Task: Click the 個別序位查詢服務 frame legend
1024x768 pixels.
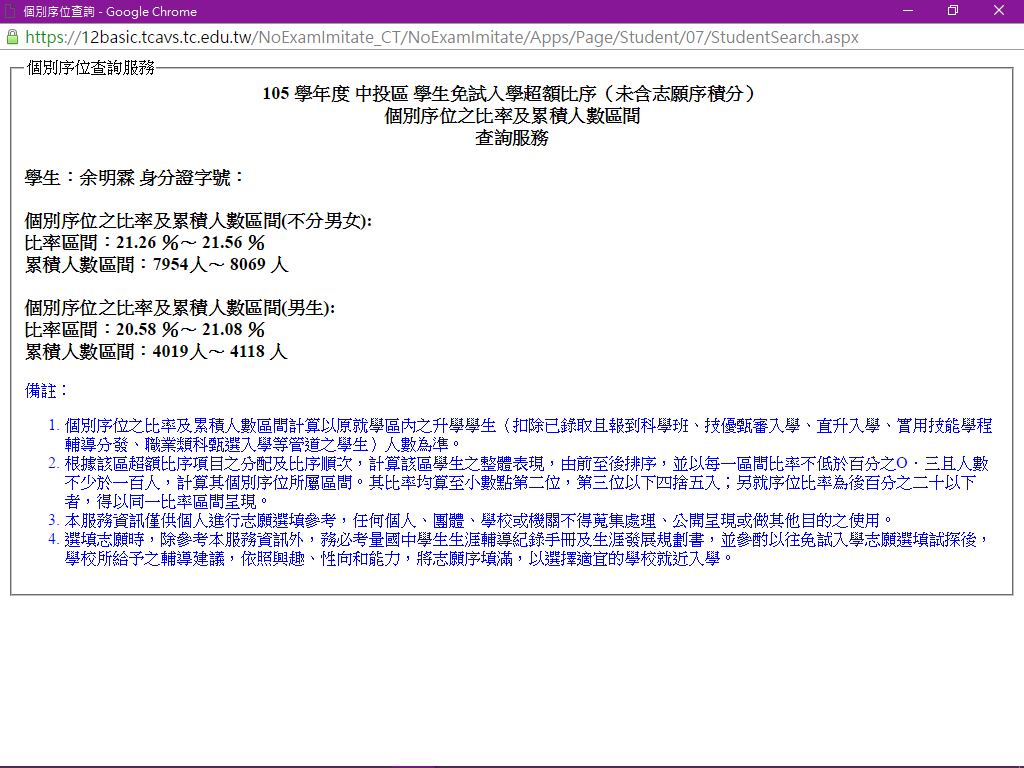Action: (x=91, y=67)
